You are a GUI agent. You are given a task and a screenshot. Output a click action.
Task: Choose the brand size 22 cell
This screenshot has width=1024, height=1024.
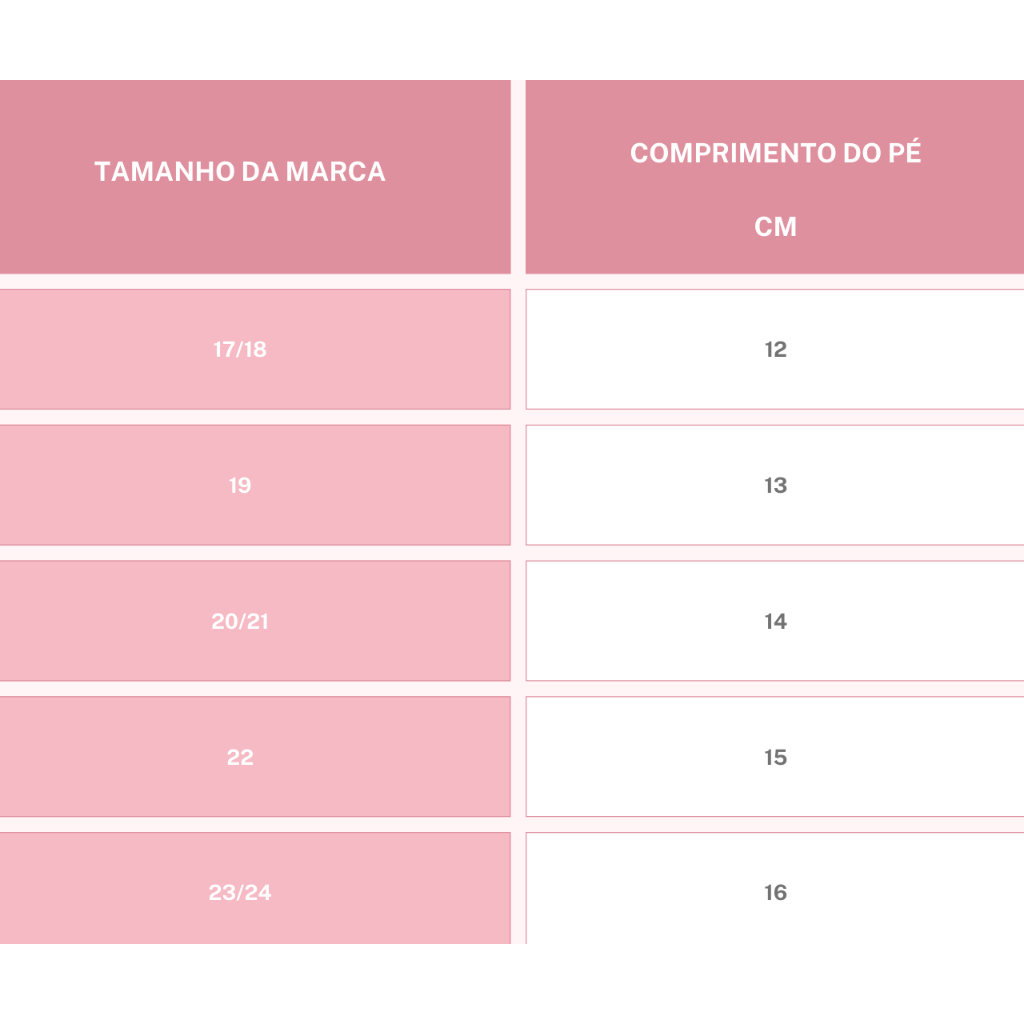240,758
